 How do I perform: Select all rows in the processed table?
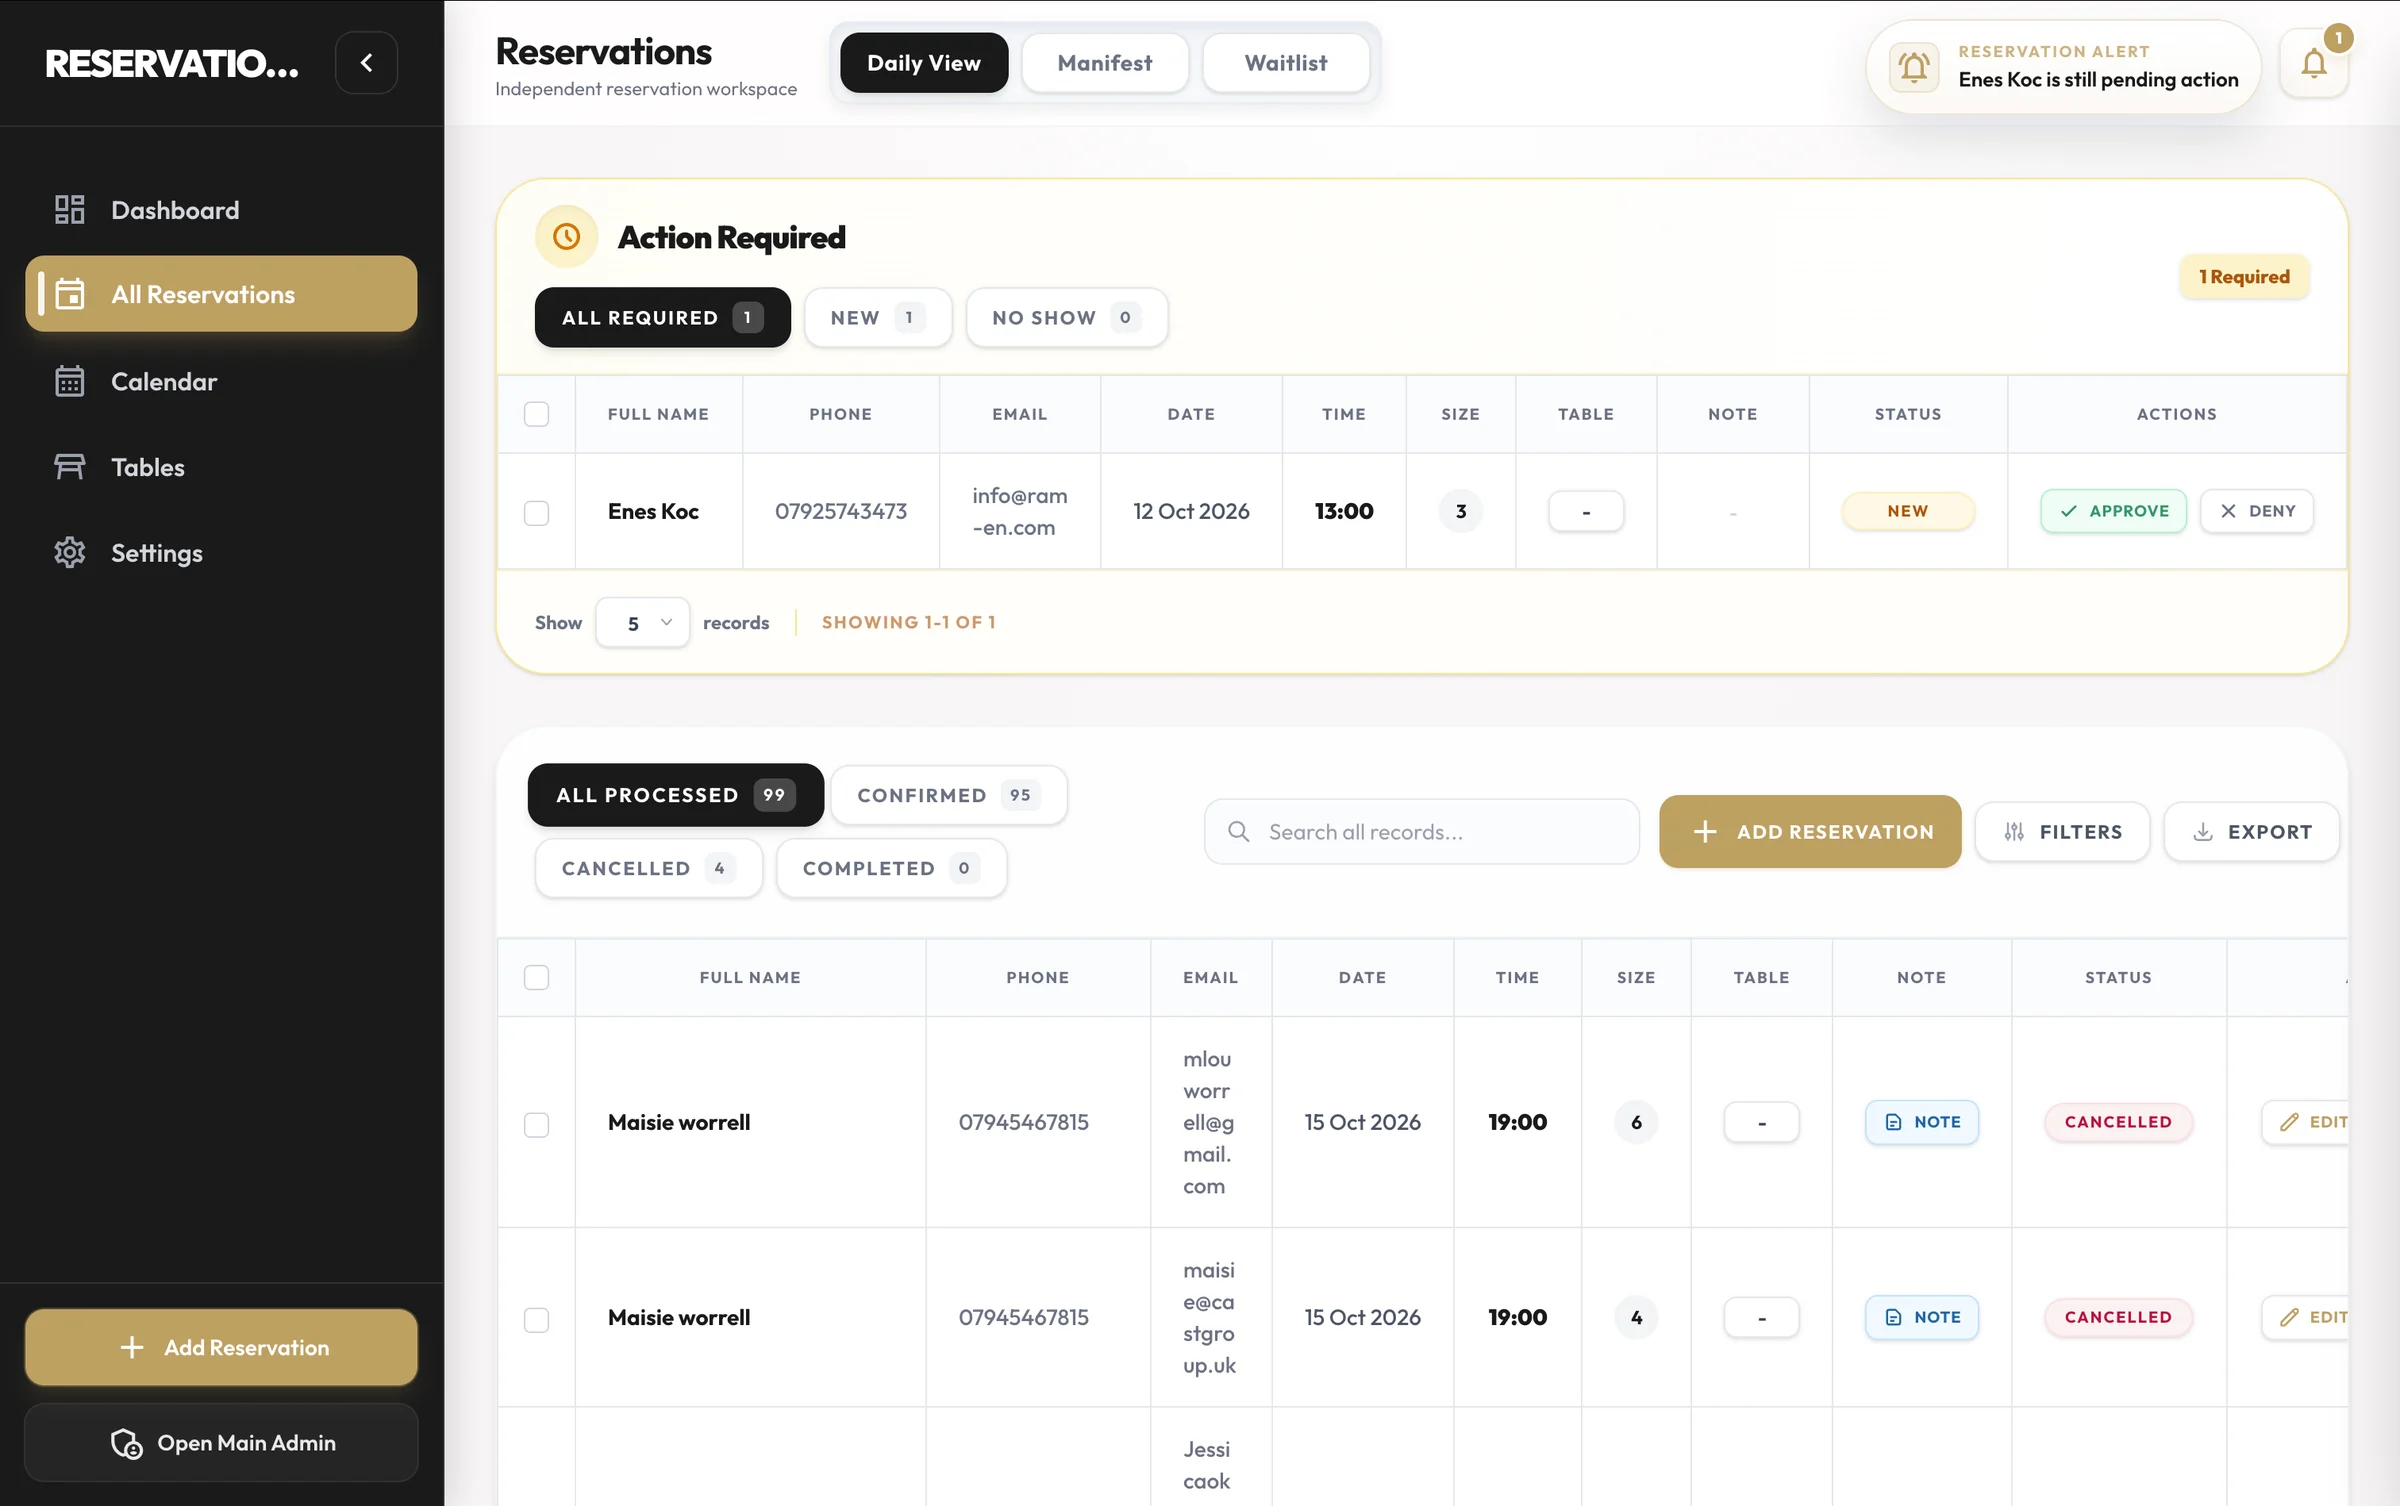point(537,977)
